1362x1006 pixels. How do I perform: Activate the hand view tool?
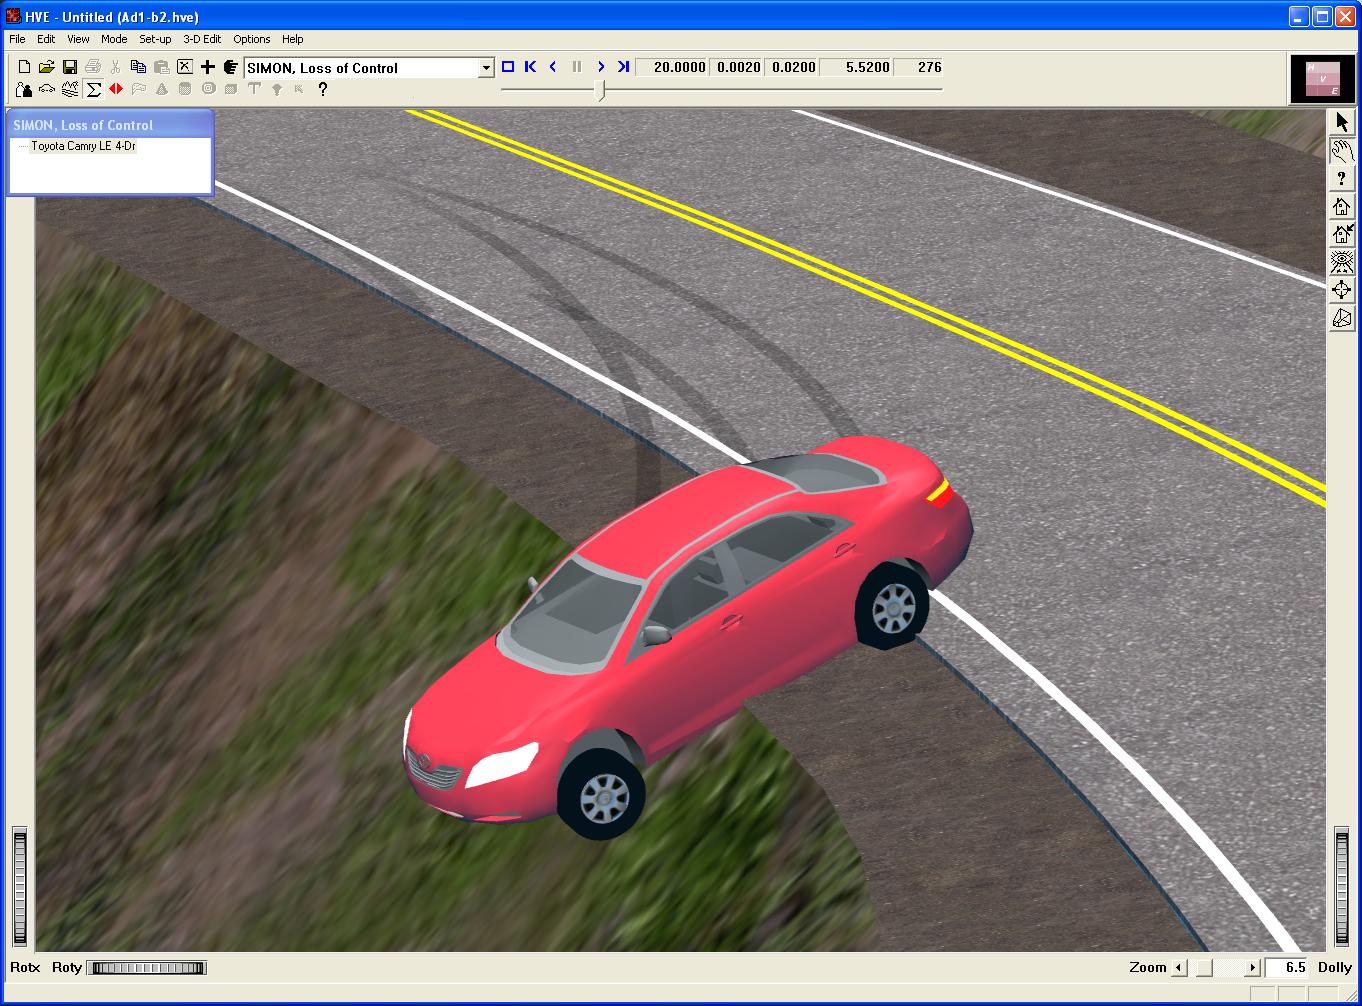(x=1342, y=151)
